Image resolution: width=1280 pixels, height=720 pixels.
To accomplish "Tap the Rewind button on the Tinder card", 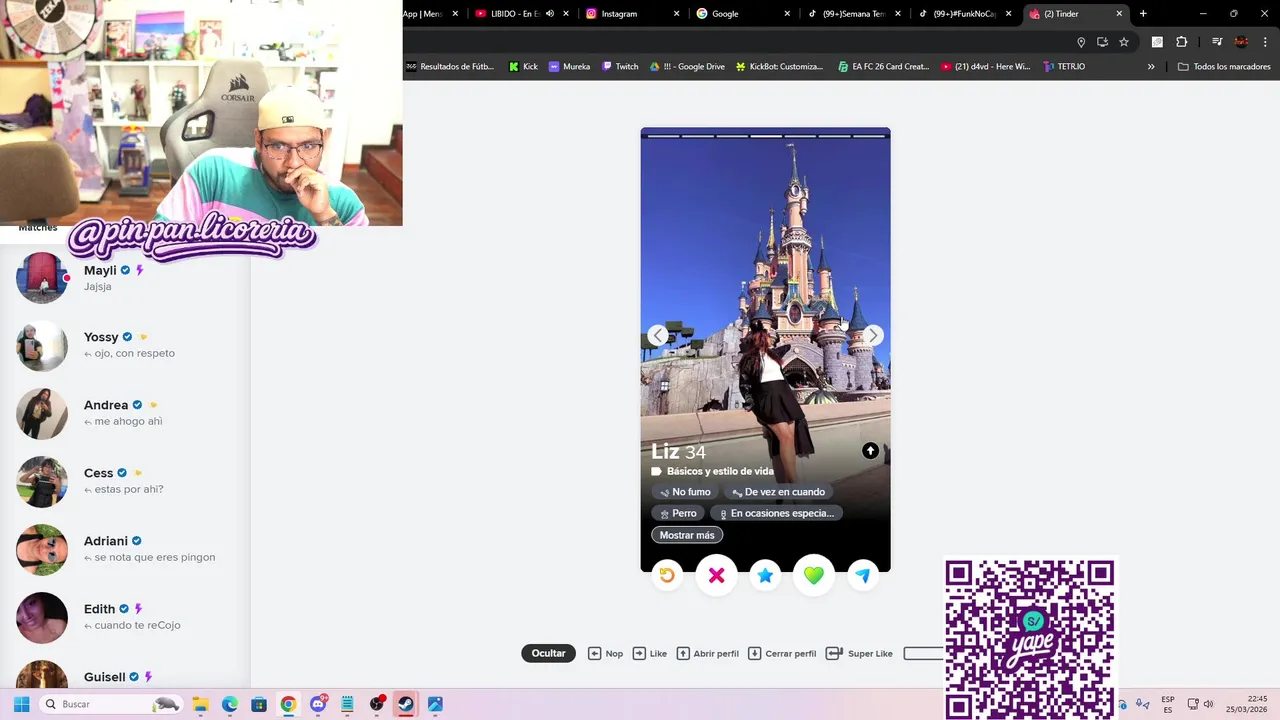I will pos(667,575).
